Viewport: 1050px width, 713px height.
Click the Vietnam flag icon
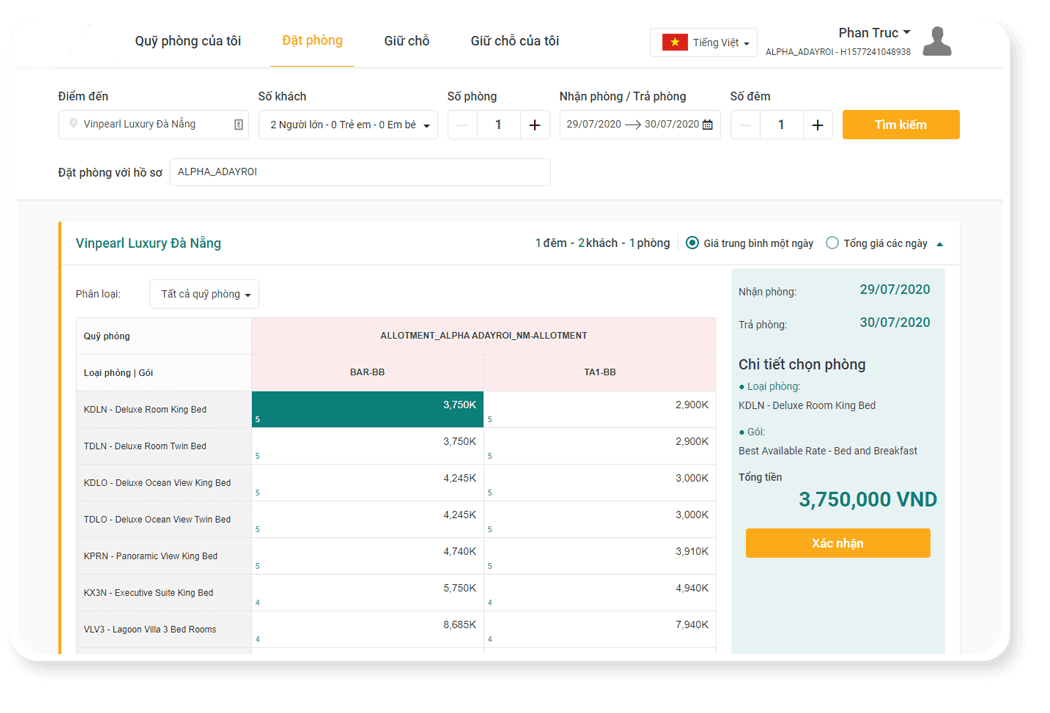pyautogui.click(x=673, y=42)
